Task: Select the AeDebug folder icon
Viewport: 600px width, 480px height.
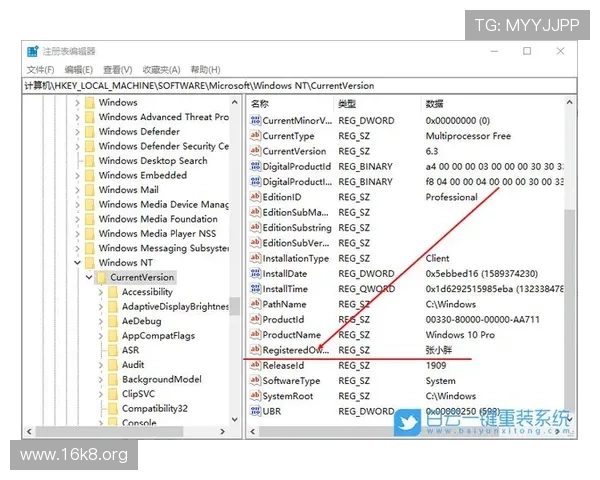Action: point(112,321)
